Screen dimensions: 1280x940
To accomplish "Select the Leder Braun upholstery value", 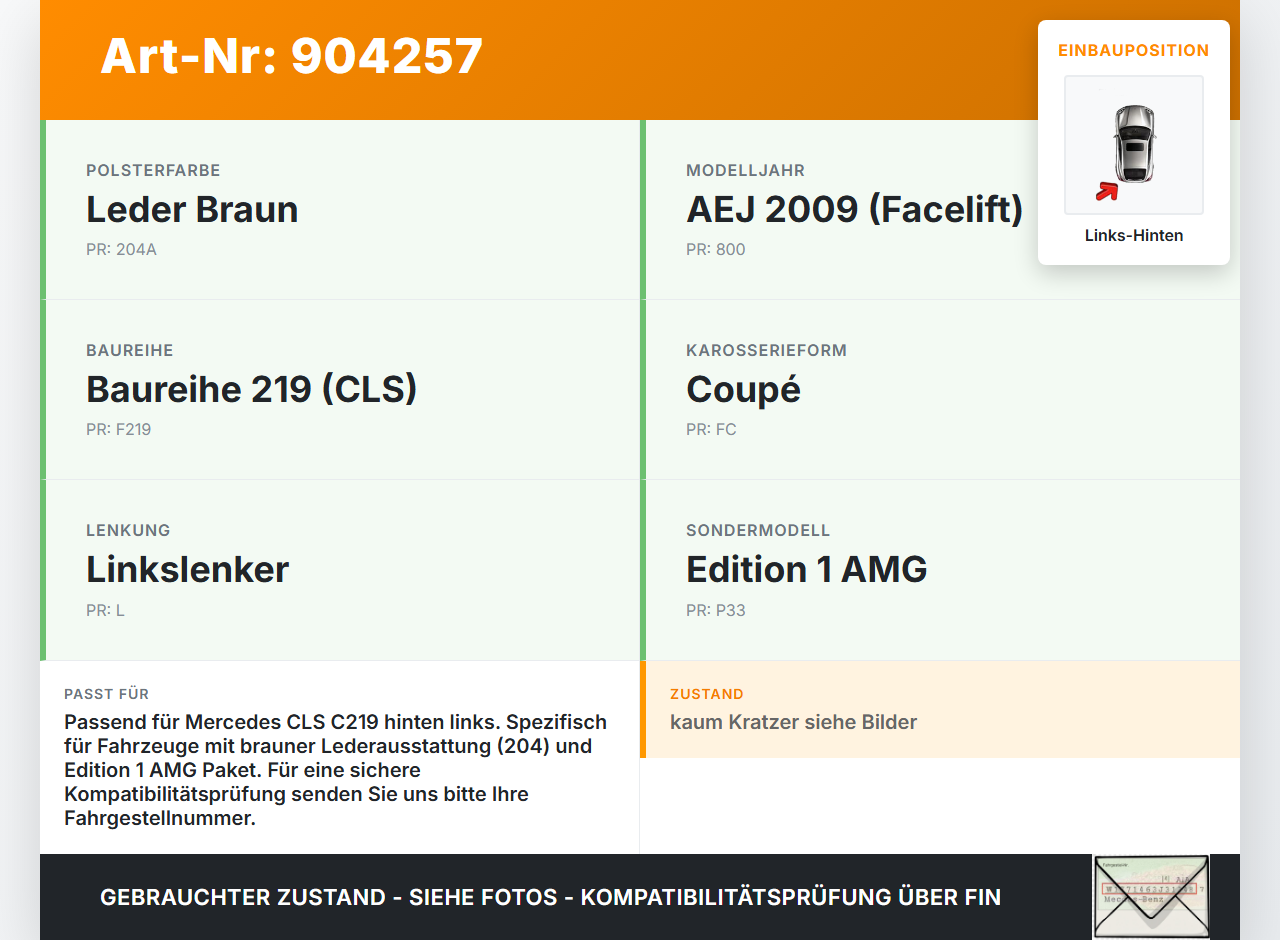I will (192, 210).
